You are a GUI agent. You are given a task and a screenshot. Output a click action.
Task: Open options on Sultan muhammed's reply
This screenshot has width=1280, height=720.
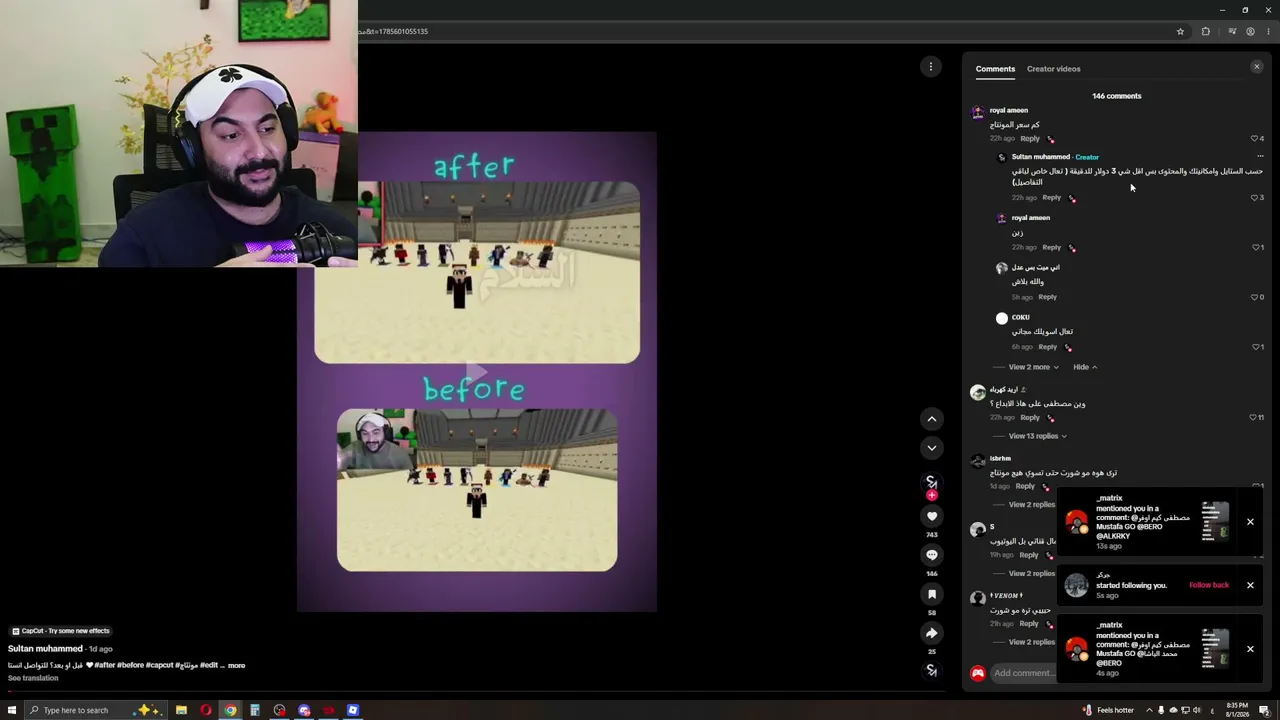1260,157
